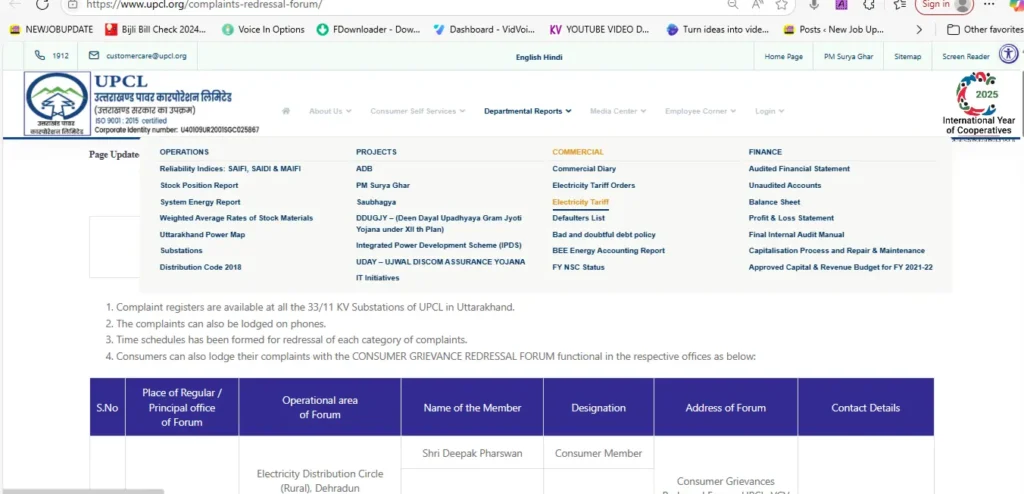
Task: Open Uttarakhand Power Map
Action: coord(202,235)
